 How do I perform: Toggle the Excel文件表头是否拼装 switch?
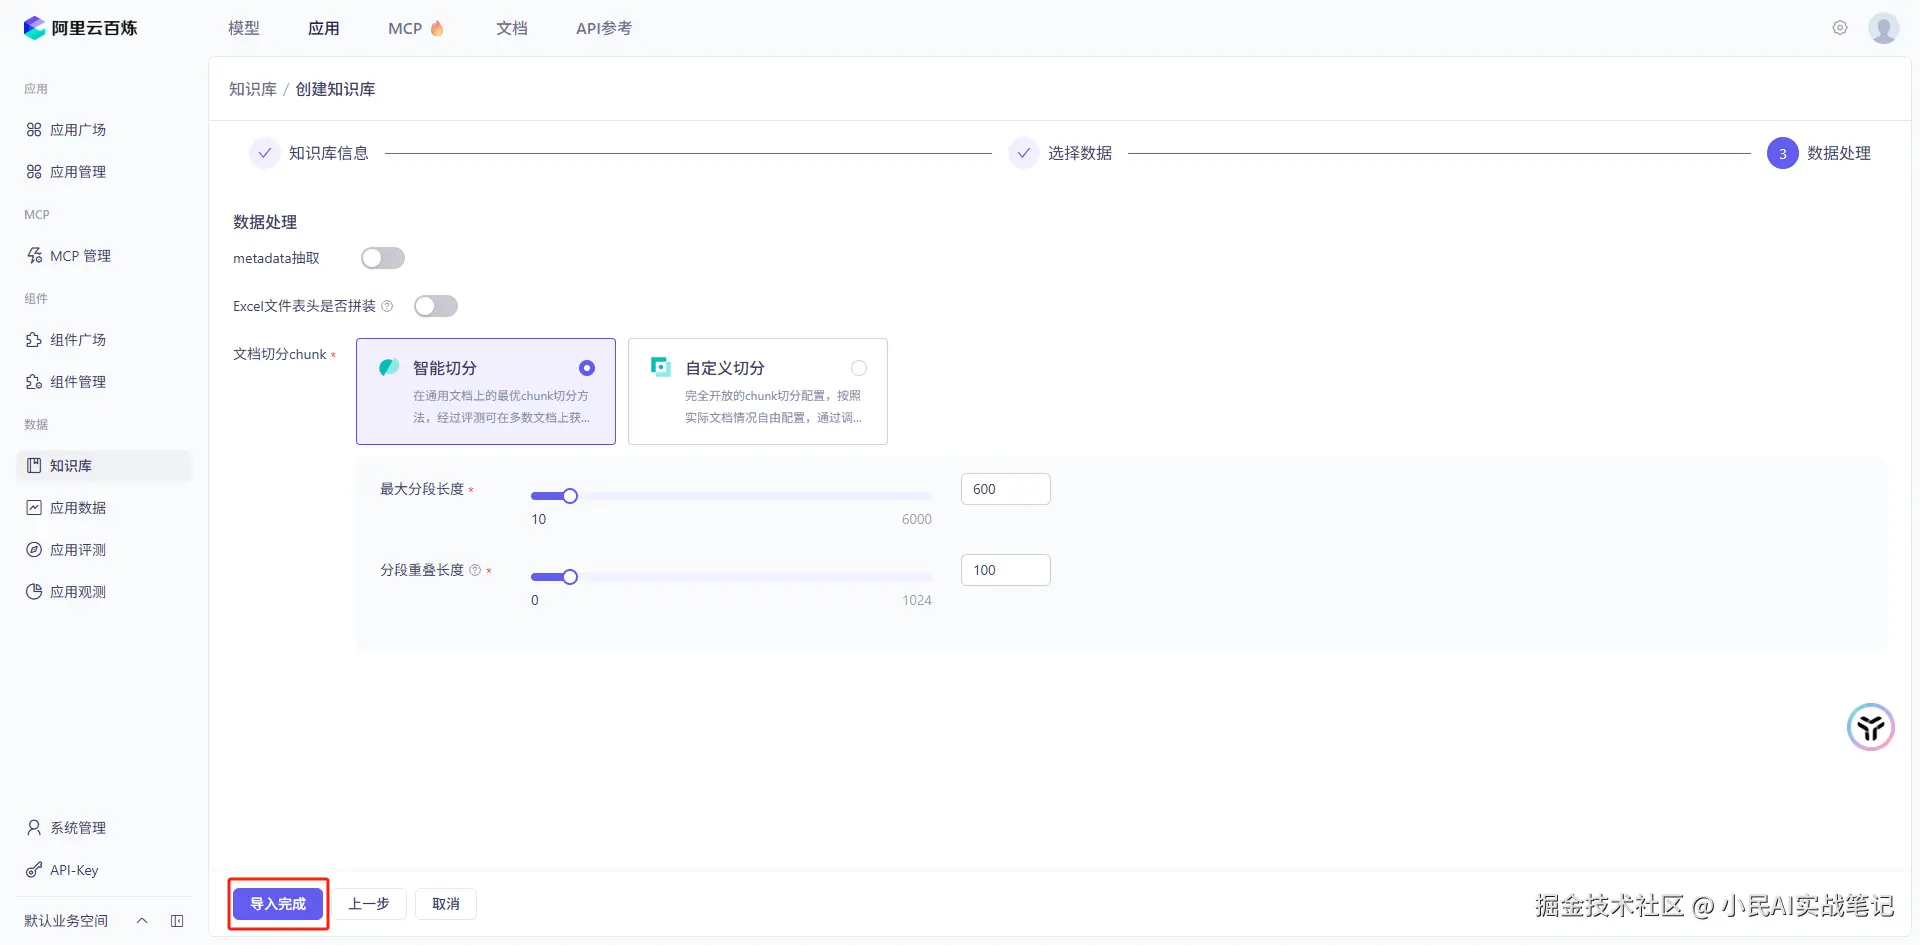tap(436, 306)
